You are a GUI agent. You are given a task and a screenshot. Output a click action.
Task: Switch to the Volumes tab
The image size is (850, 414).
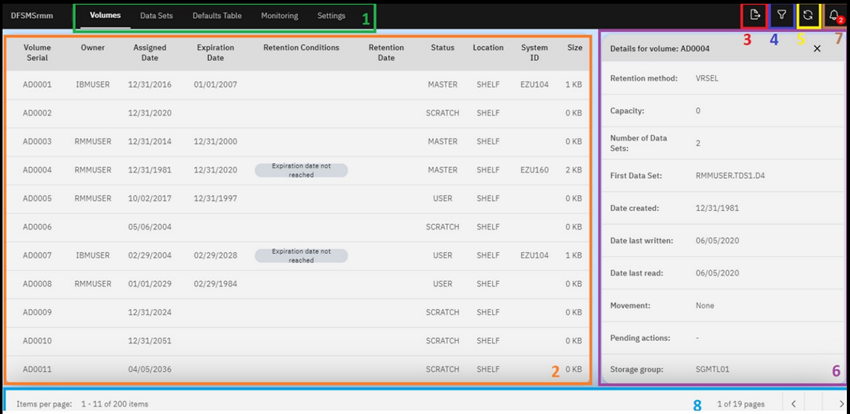coord(105,16)
